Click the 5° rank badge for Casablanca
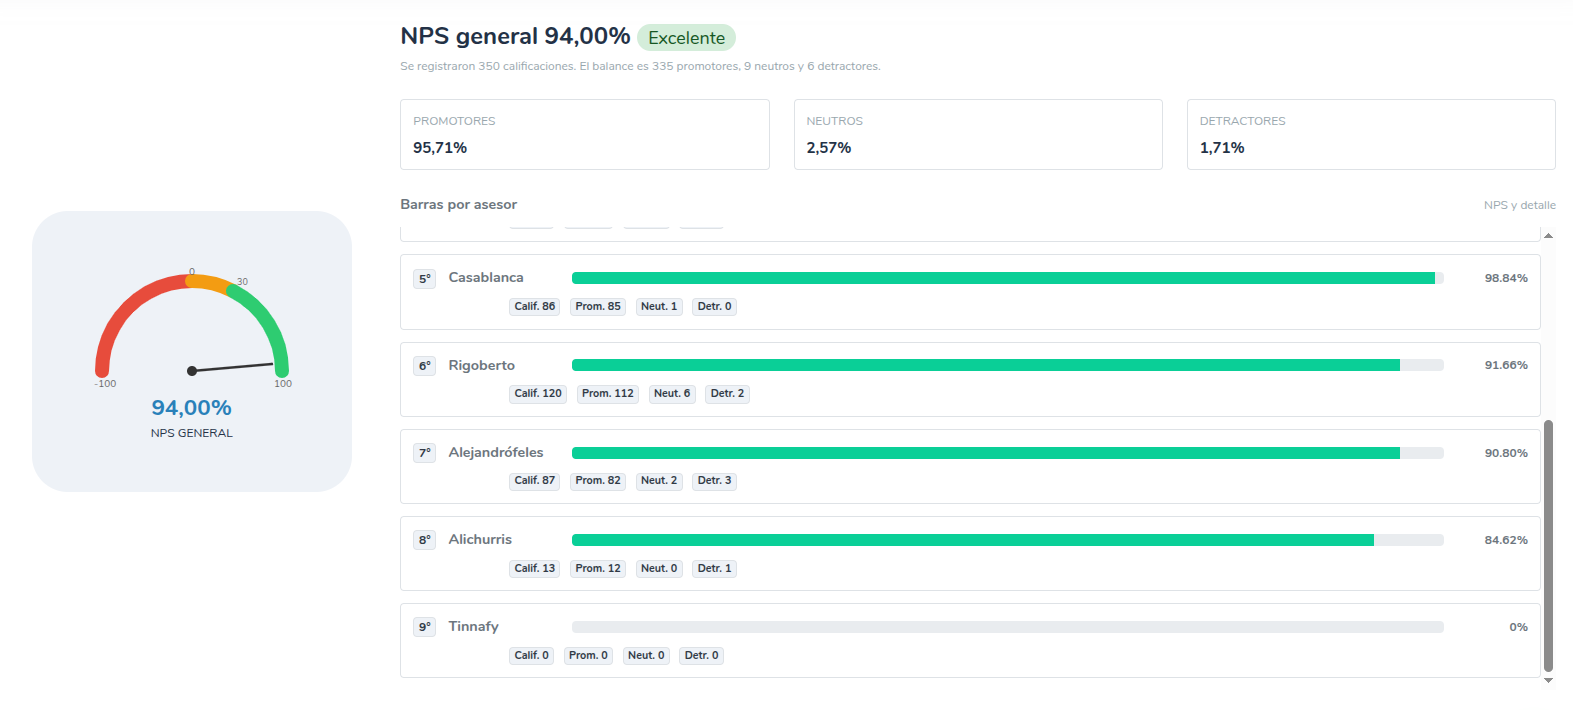The height and width of the screenshot is (710, 1573). (x=424, y=279)
